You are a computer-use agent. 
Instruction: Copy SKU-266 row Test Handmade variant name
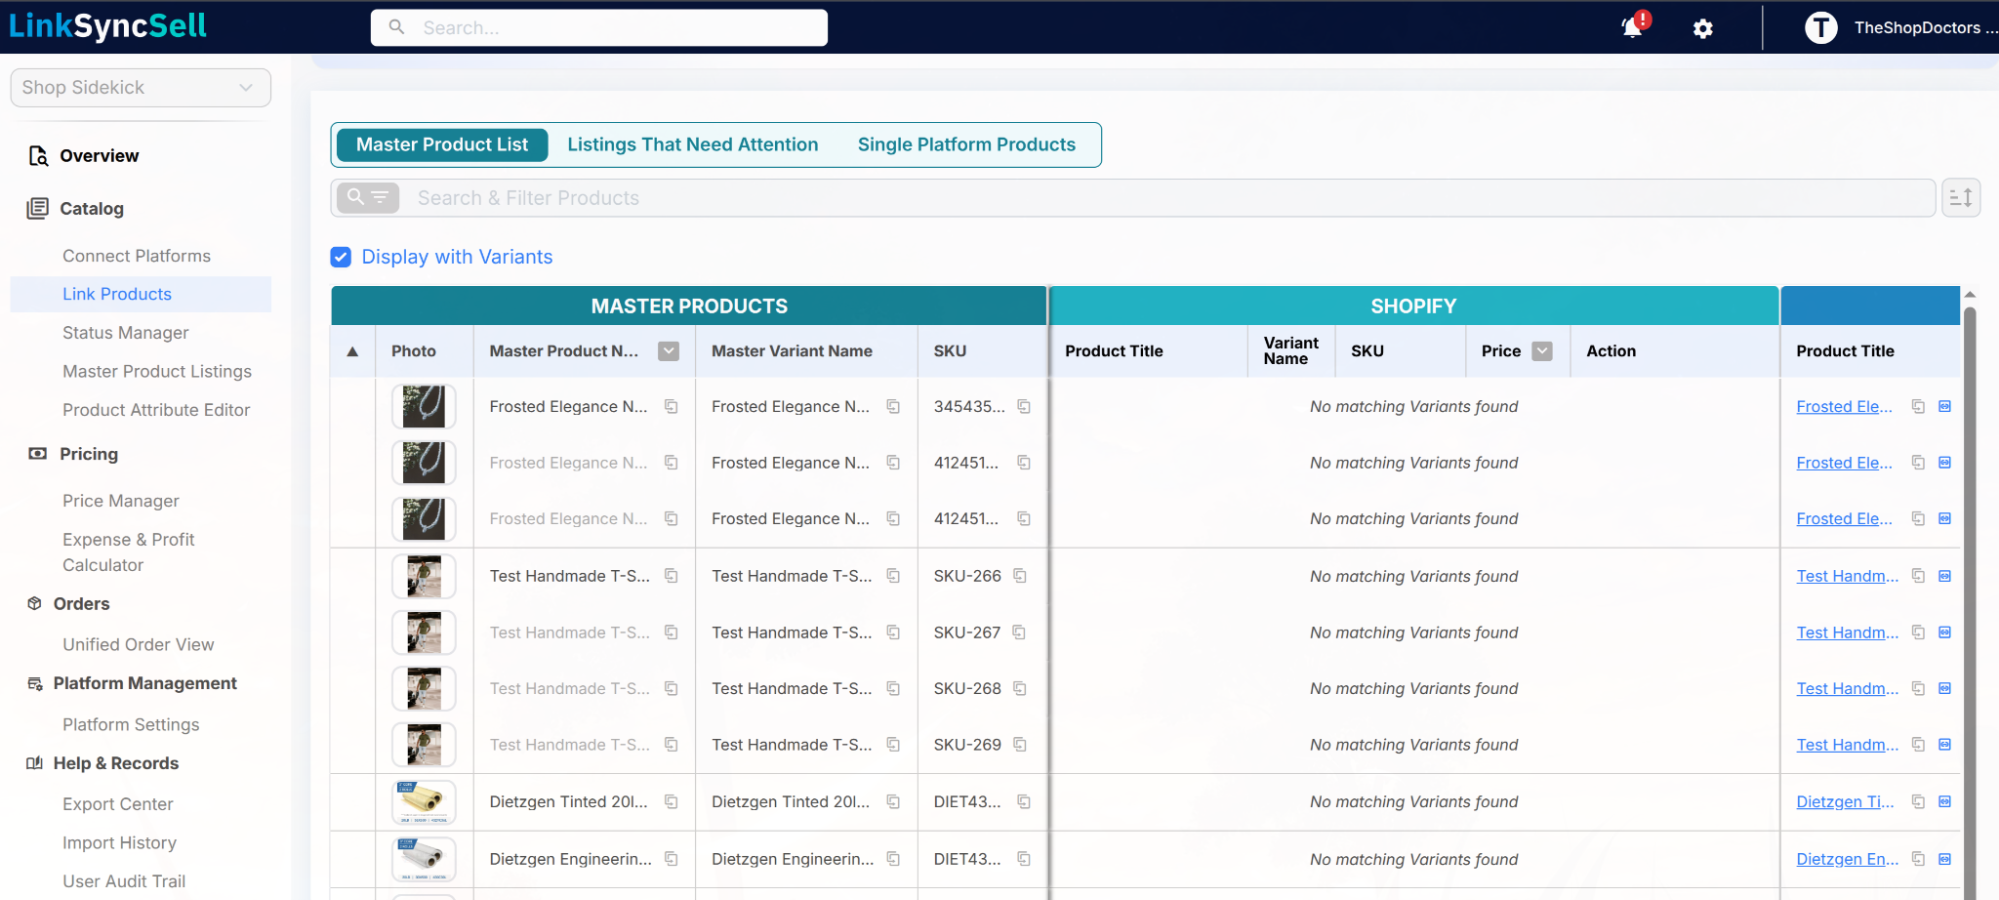click(x=893, y=576)
